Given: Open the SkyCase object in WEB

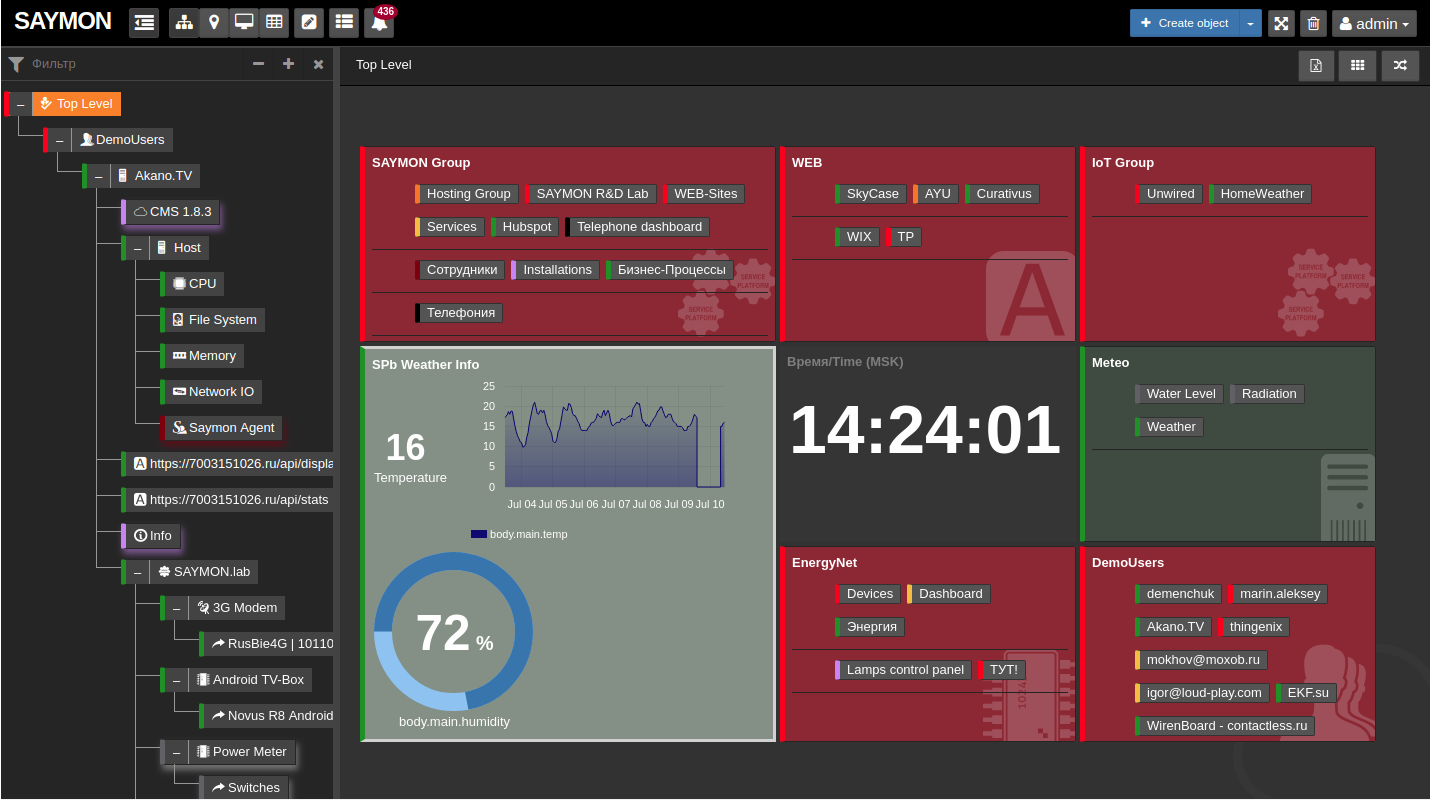Looking at the screenshot, I should point(872,194).
